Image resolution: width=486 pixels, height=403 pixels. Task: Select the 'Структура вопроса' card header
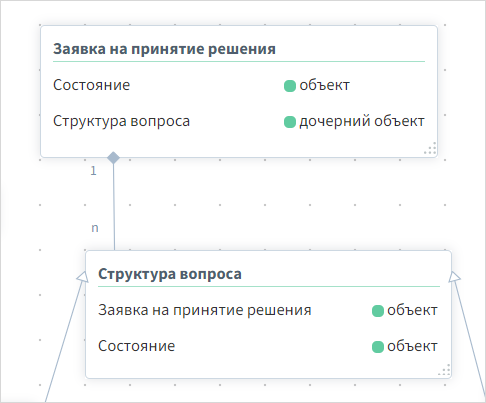170,274
